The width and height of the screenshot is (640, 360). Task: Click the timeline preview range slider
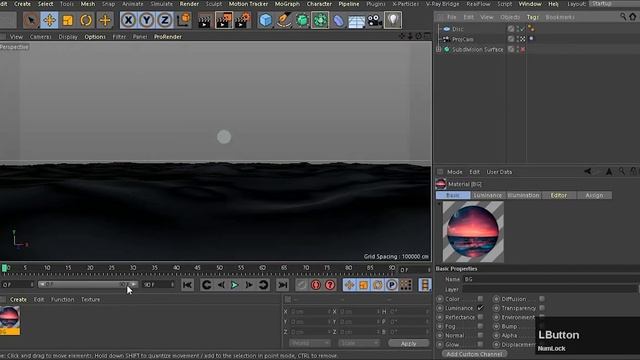tap(88, 284)
